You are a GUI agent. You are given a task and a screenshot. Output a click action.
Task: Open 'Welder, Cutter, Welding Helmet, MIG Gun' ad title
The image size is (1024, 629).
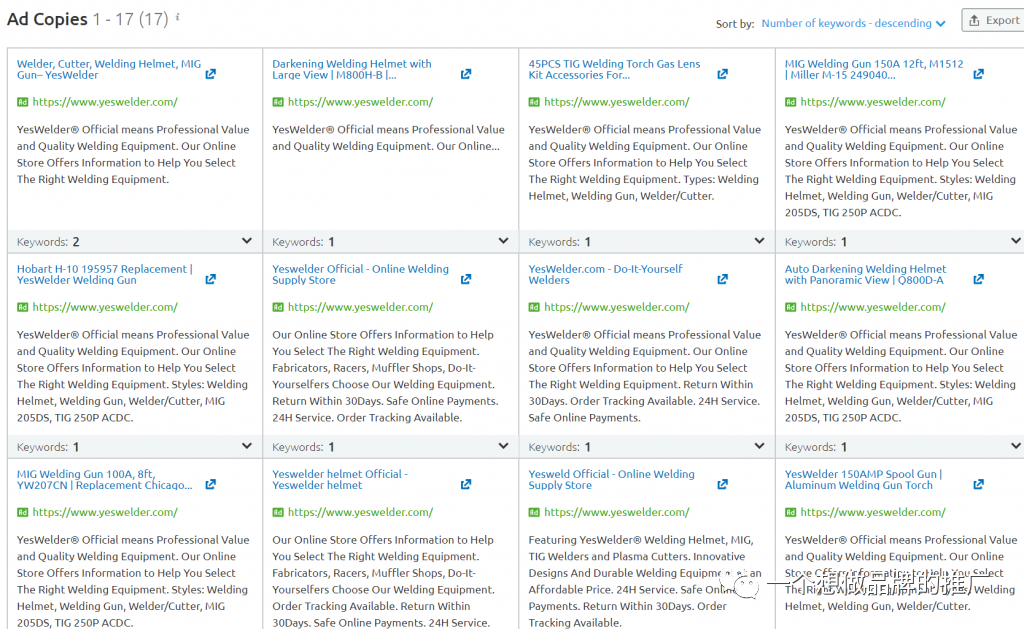[108, 69]
